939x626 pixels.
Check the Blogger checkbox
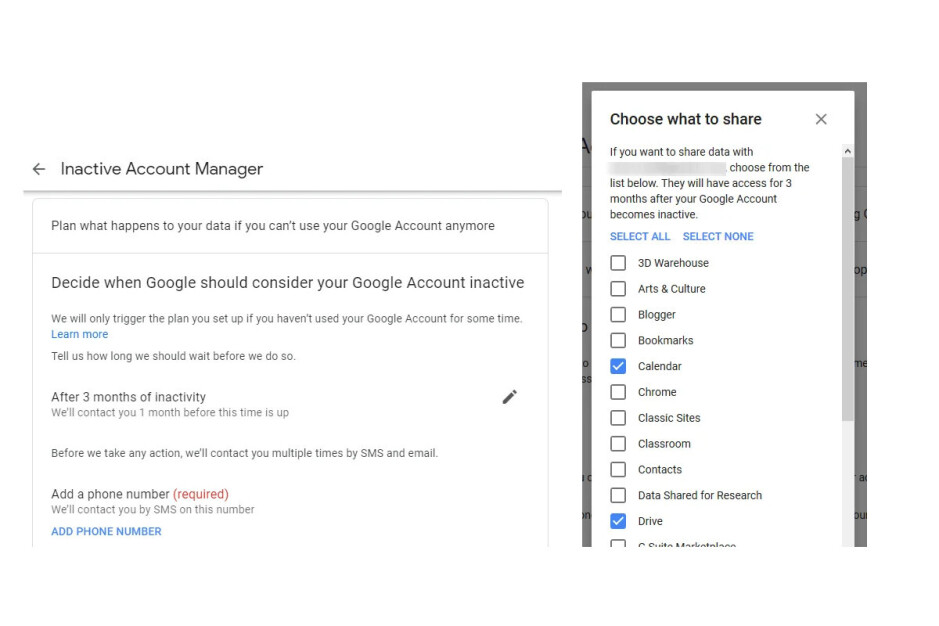tap(618, 314)
